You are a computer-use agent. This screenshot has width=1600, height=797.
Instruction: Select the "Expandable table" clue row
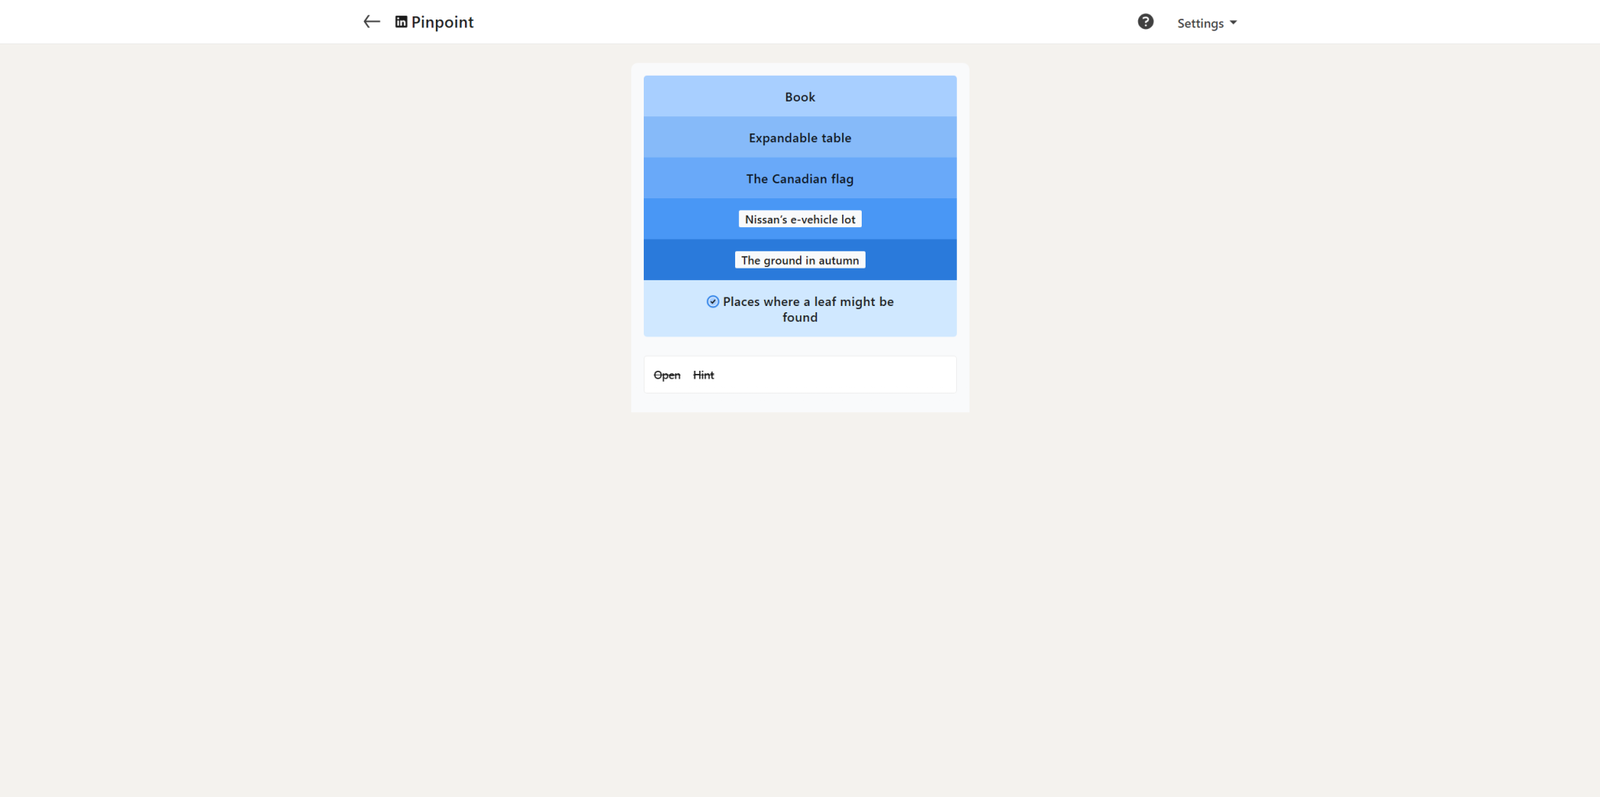799,138
